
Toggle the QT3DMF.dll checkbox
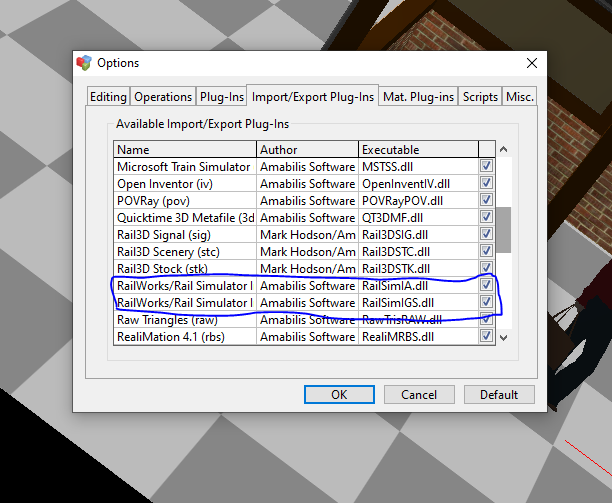coord(486,217)
